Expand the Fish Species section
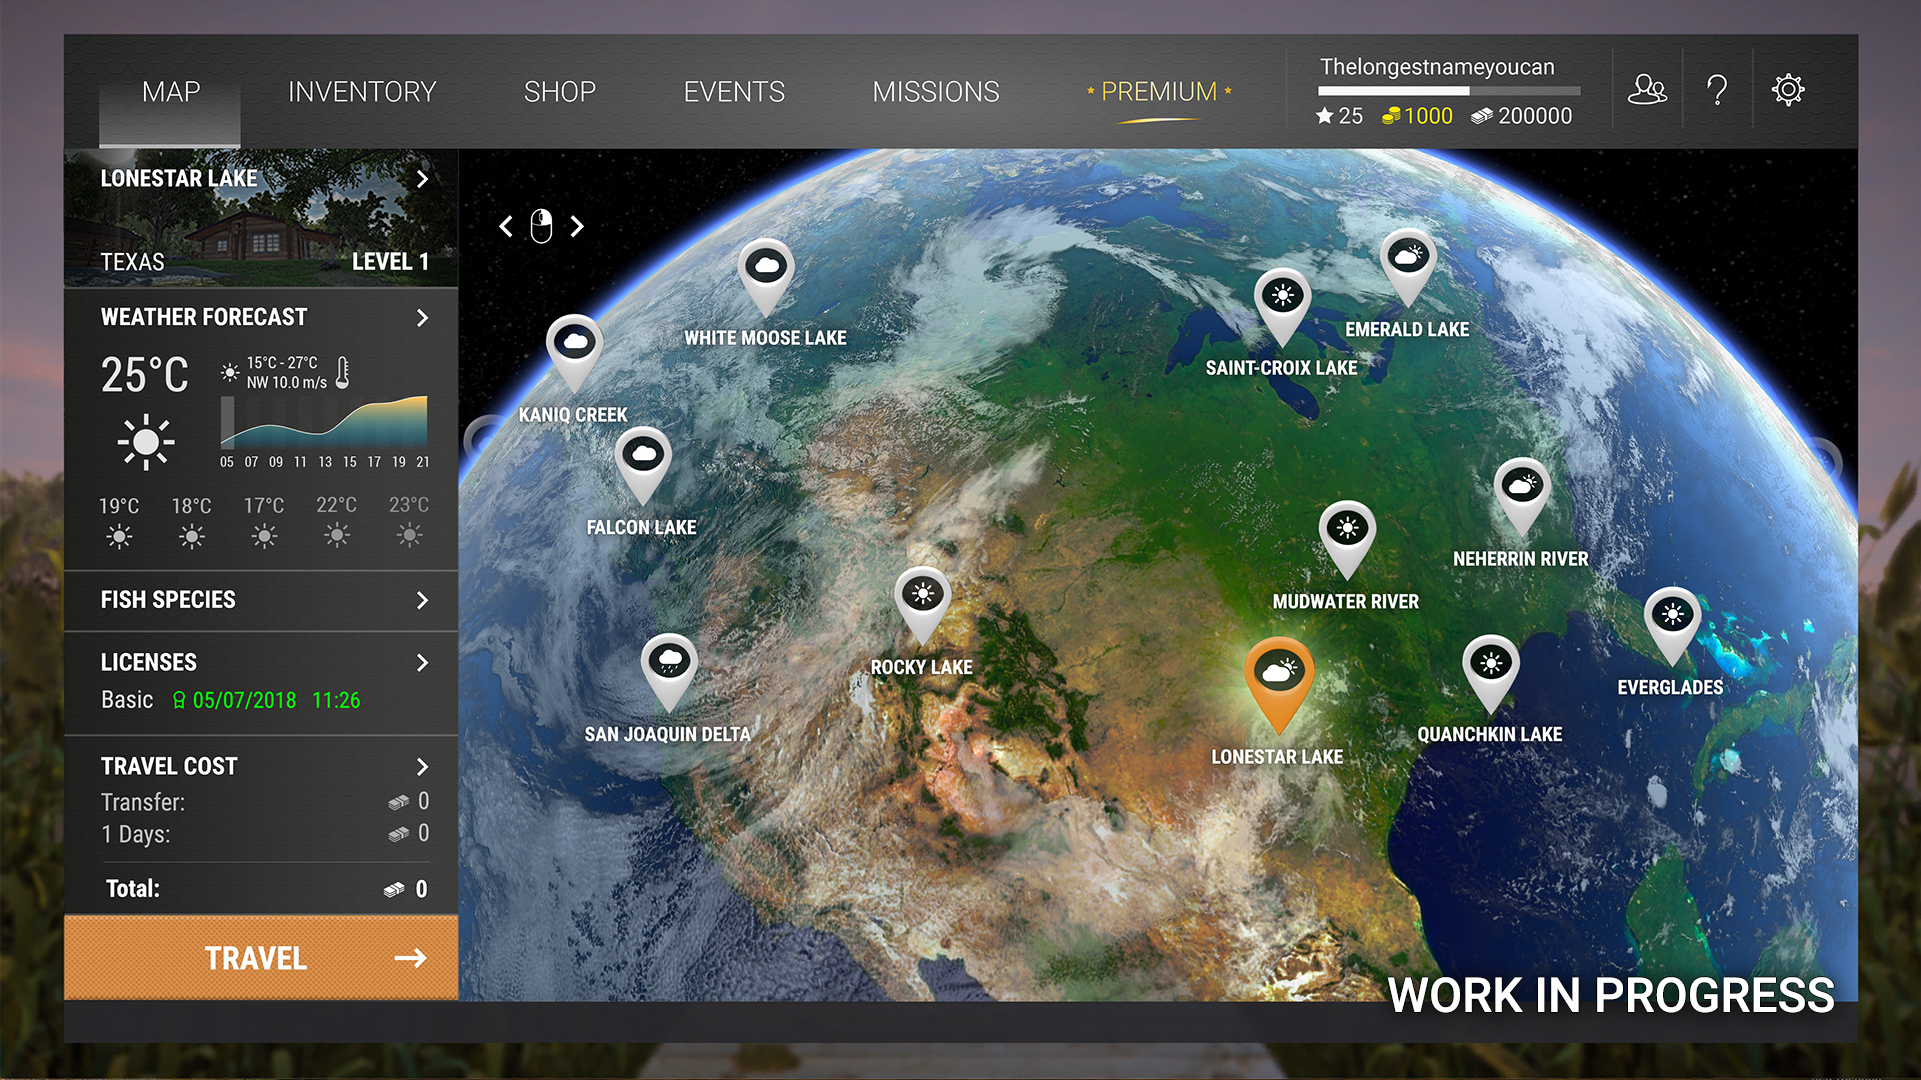 [x=422, y=600]
